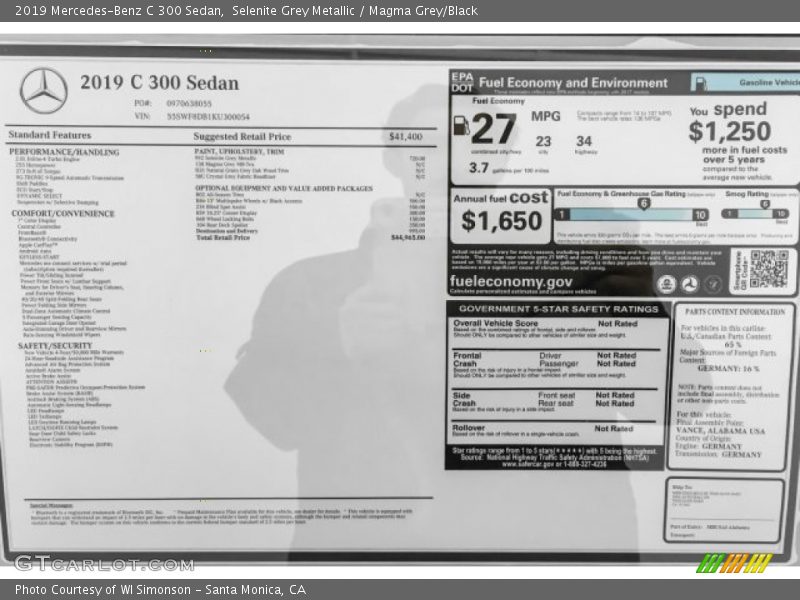800x600 pixels.
Task: Click the $41,400 retail price value
Action: point(406,137)
